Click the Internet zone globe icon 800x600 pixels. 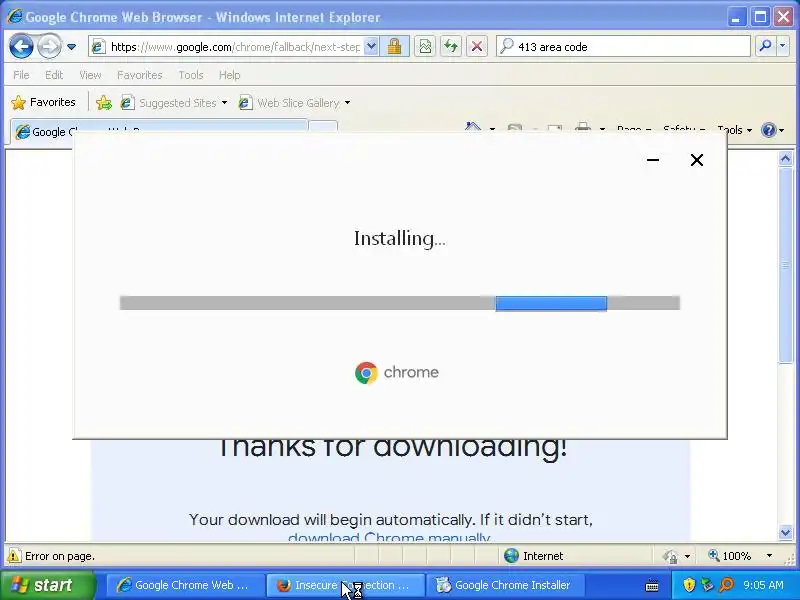click(511, 556)
